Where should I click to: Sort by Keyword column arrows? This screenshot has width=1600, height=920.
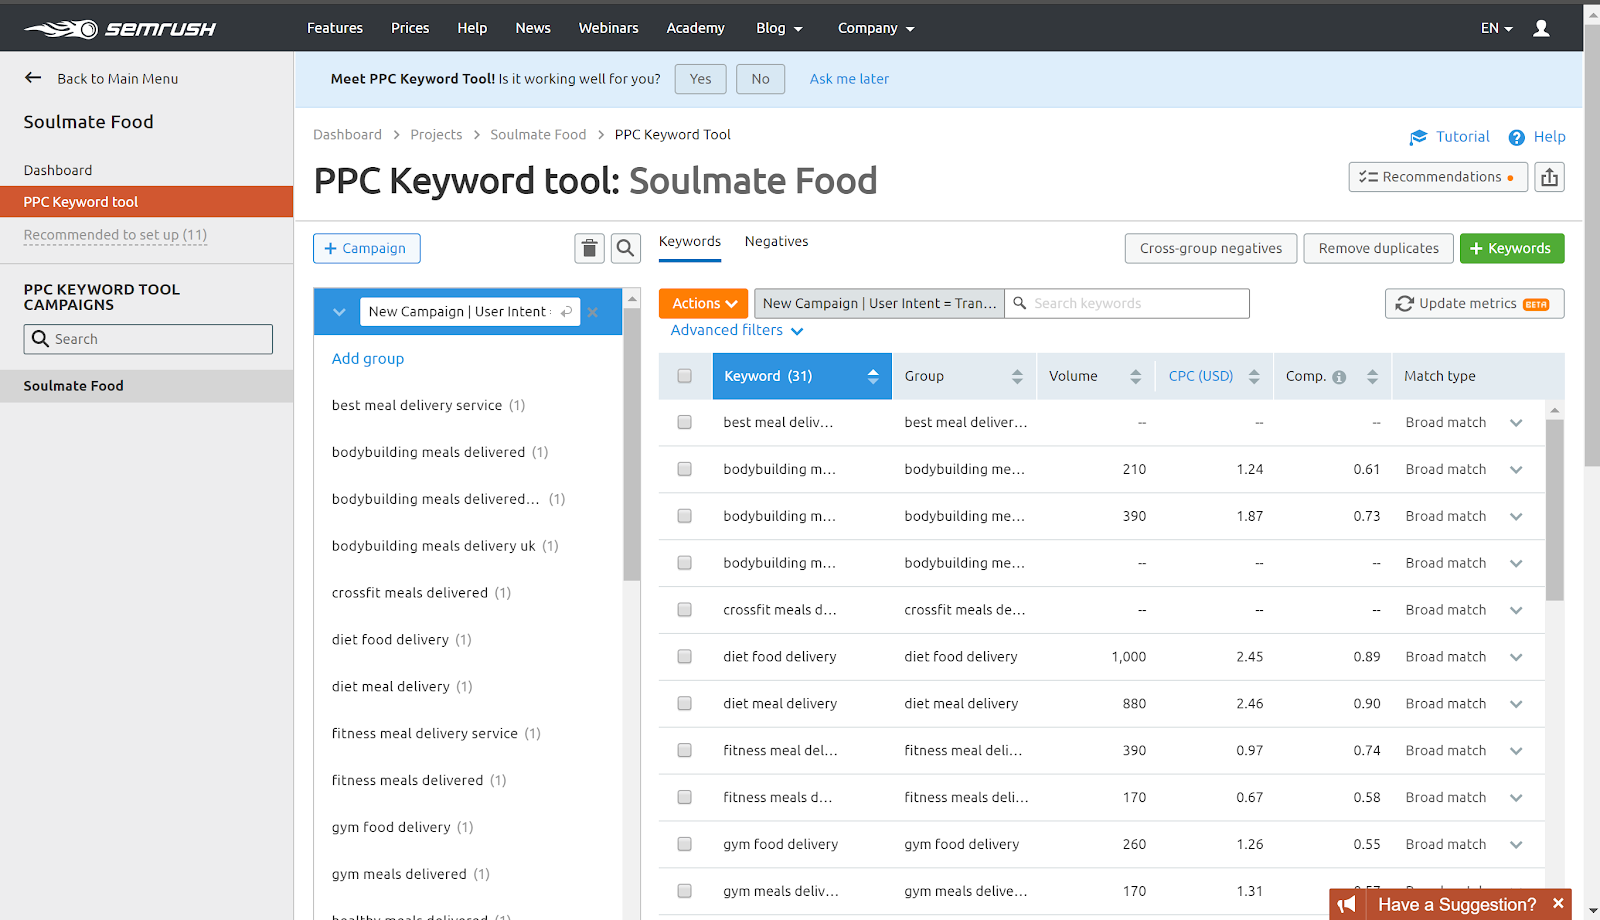pos(873,376)
